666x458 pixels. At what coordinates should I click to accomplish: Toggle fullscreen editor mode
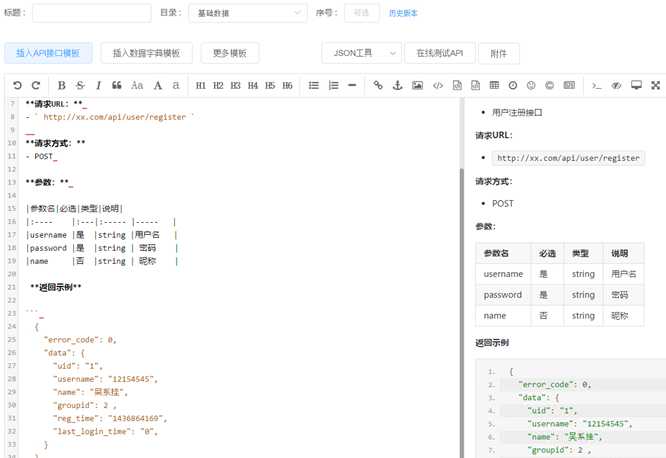click(655, 85)
